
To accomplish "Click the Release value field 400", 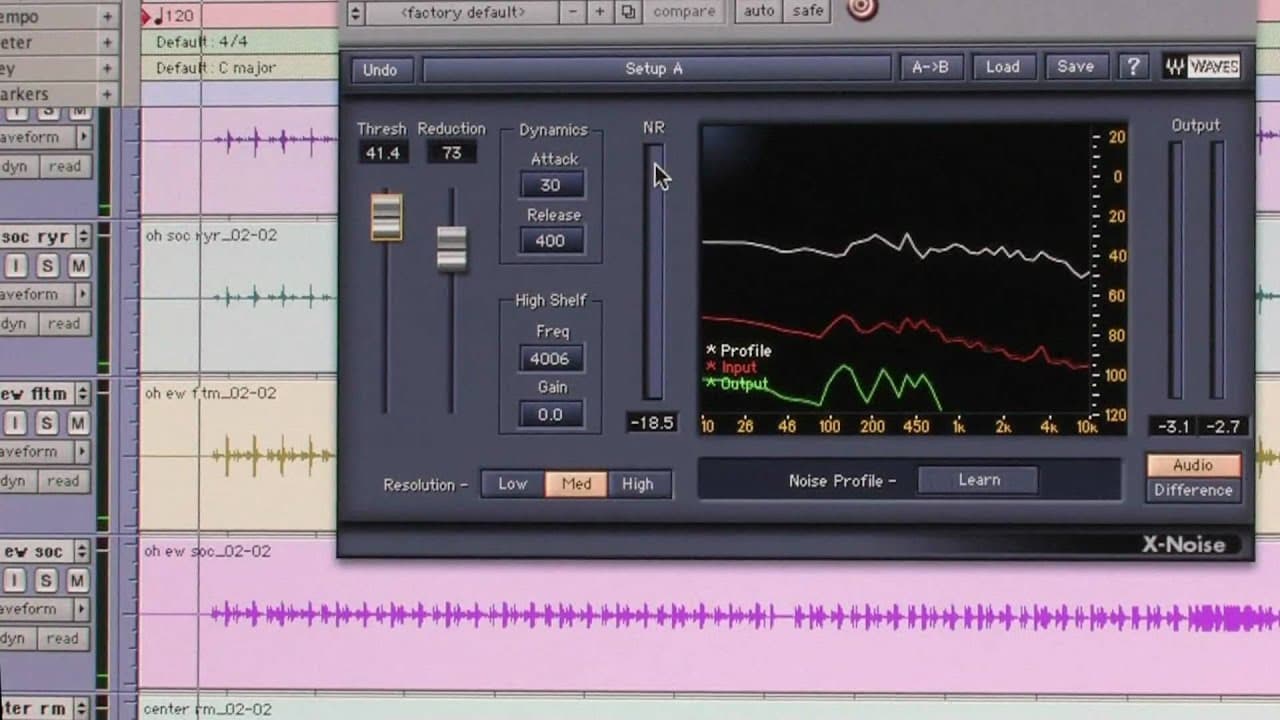I will (550, 241).
